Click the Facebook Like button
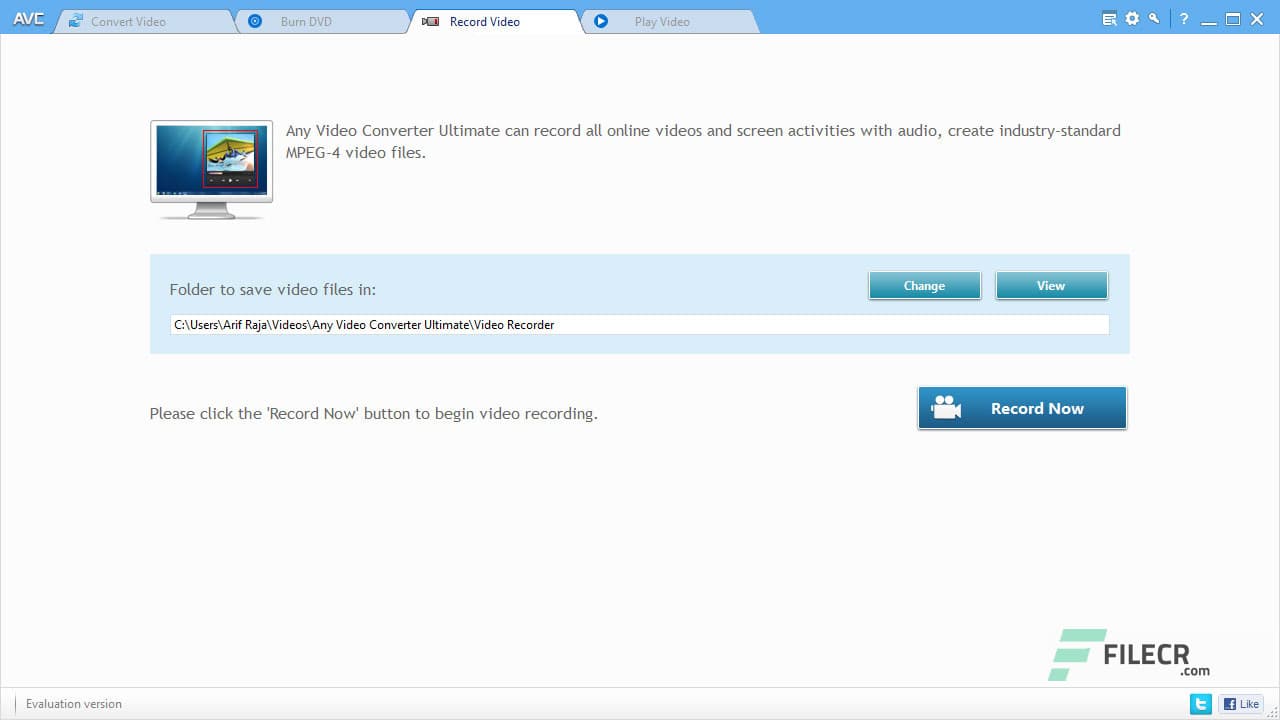This screenshot has width=1280, height=720. pos(1240,703)
